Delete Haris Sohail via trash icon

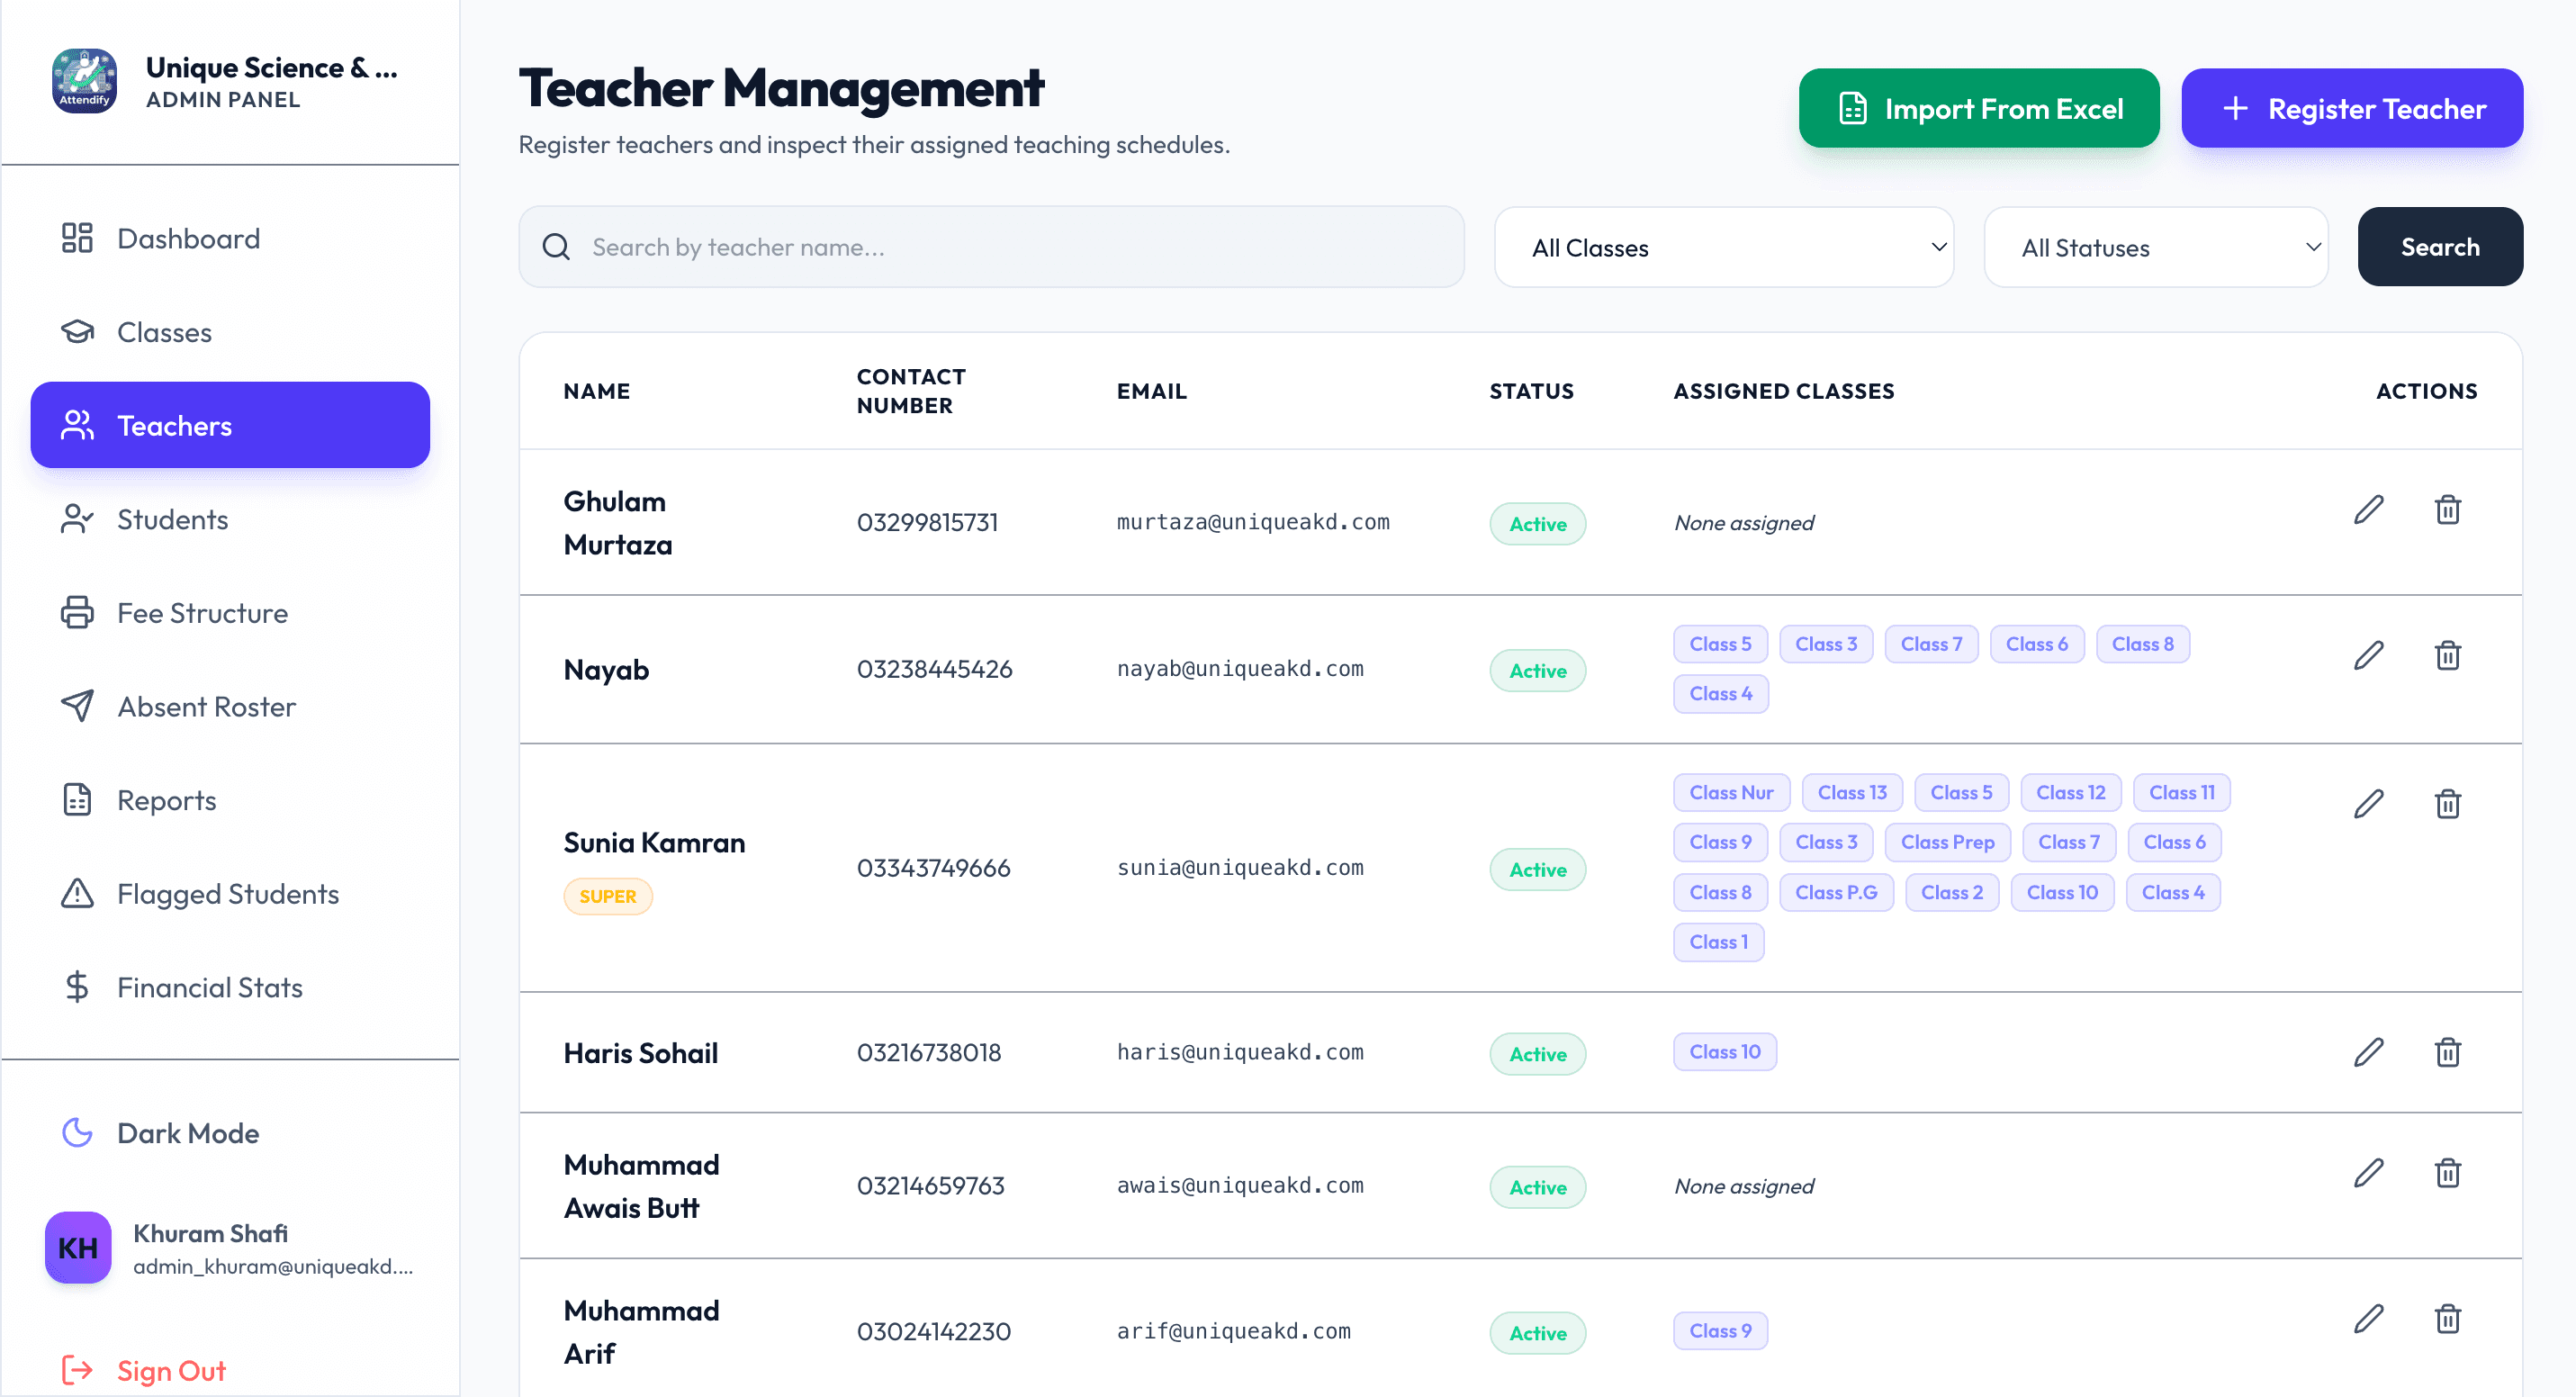2447,1052
